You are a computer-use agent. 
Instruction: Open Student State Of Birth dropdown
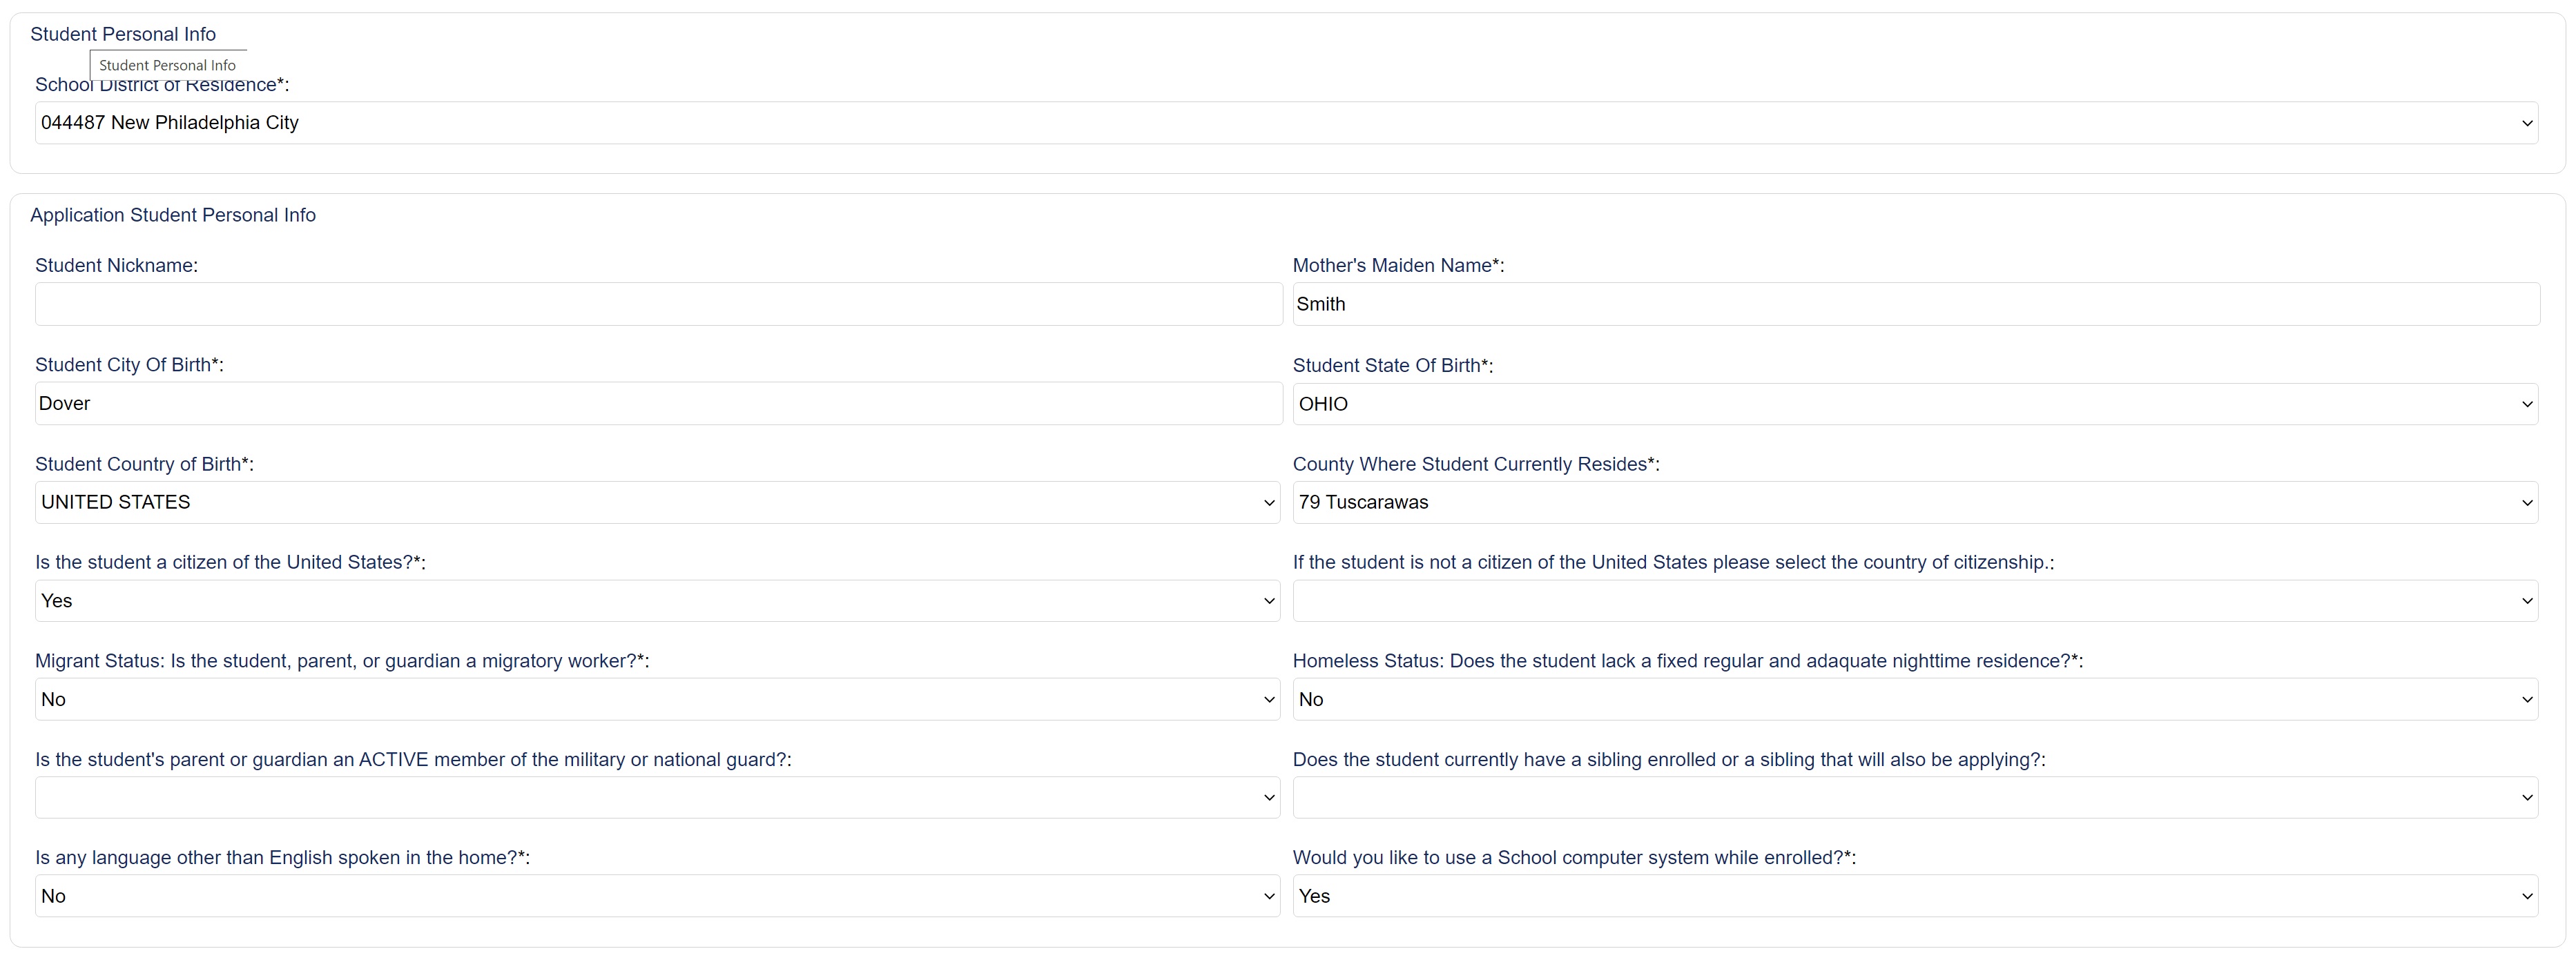[x=1915, y=404]
